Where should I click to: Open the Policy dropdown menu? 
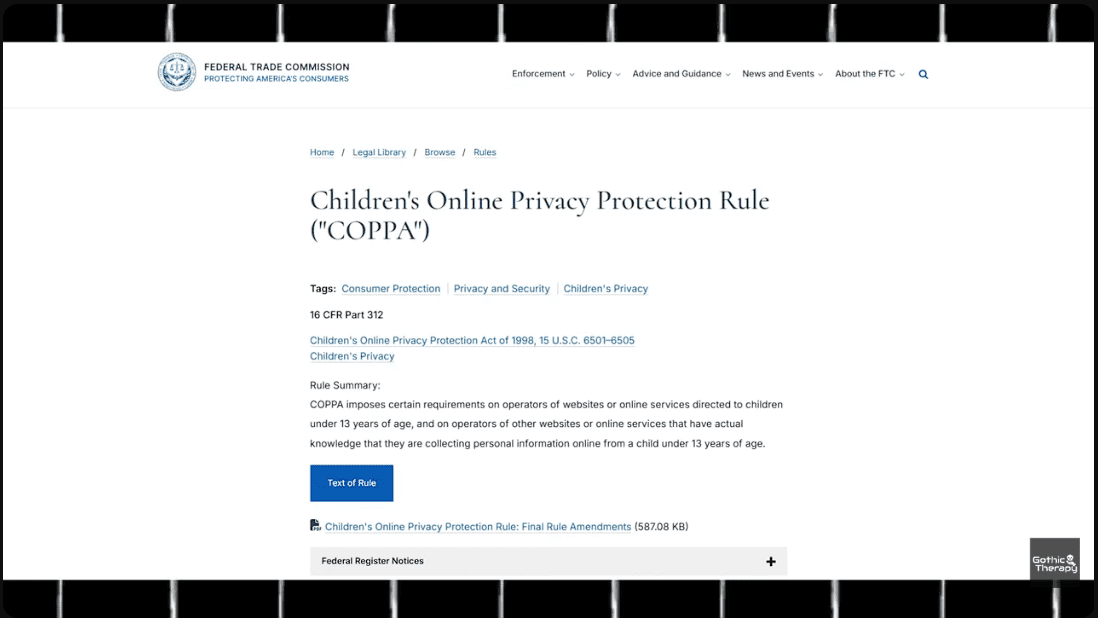(x=603, y=74)
